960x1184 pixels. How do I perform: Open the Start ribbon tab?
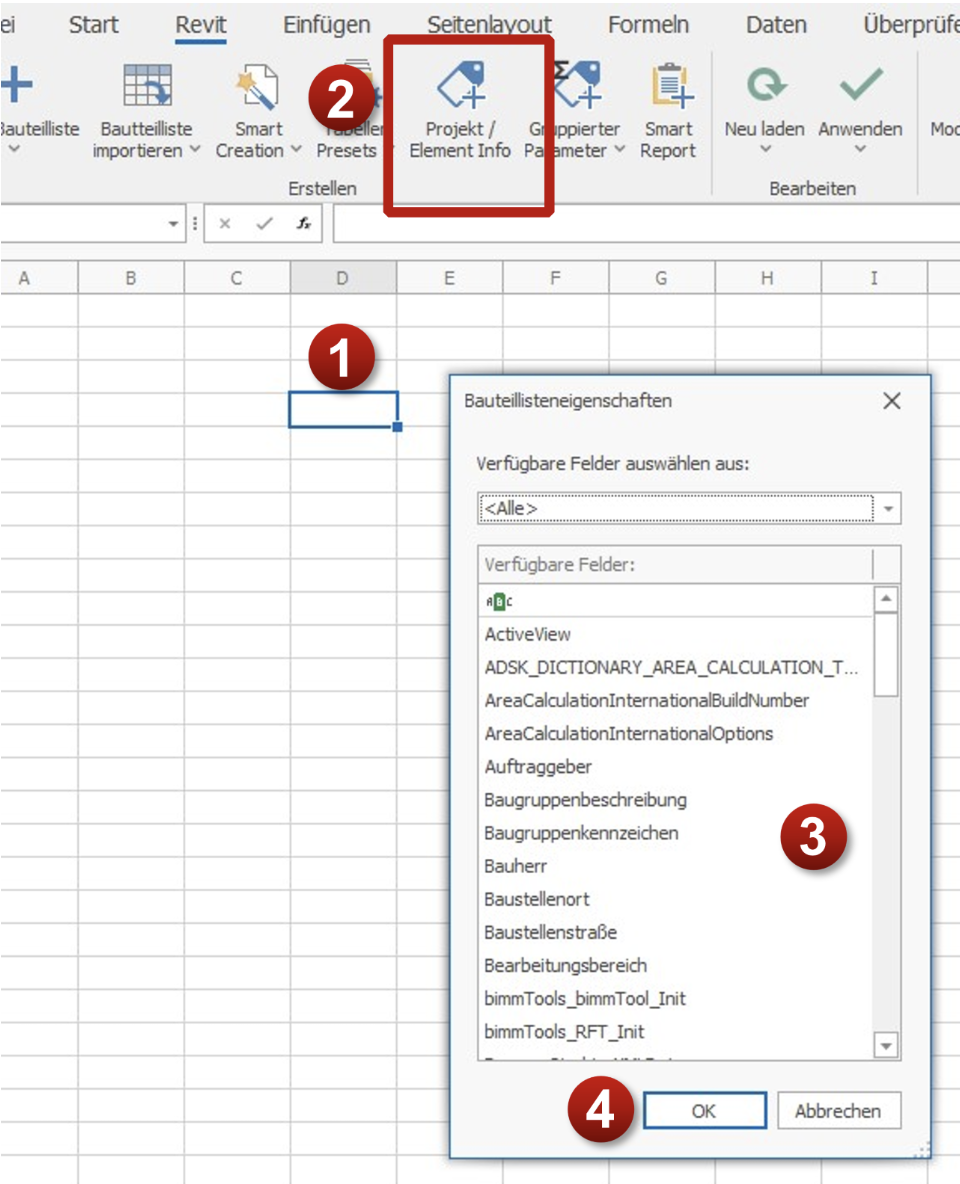pos(94,25)
